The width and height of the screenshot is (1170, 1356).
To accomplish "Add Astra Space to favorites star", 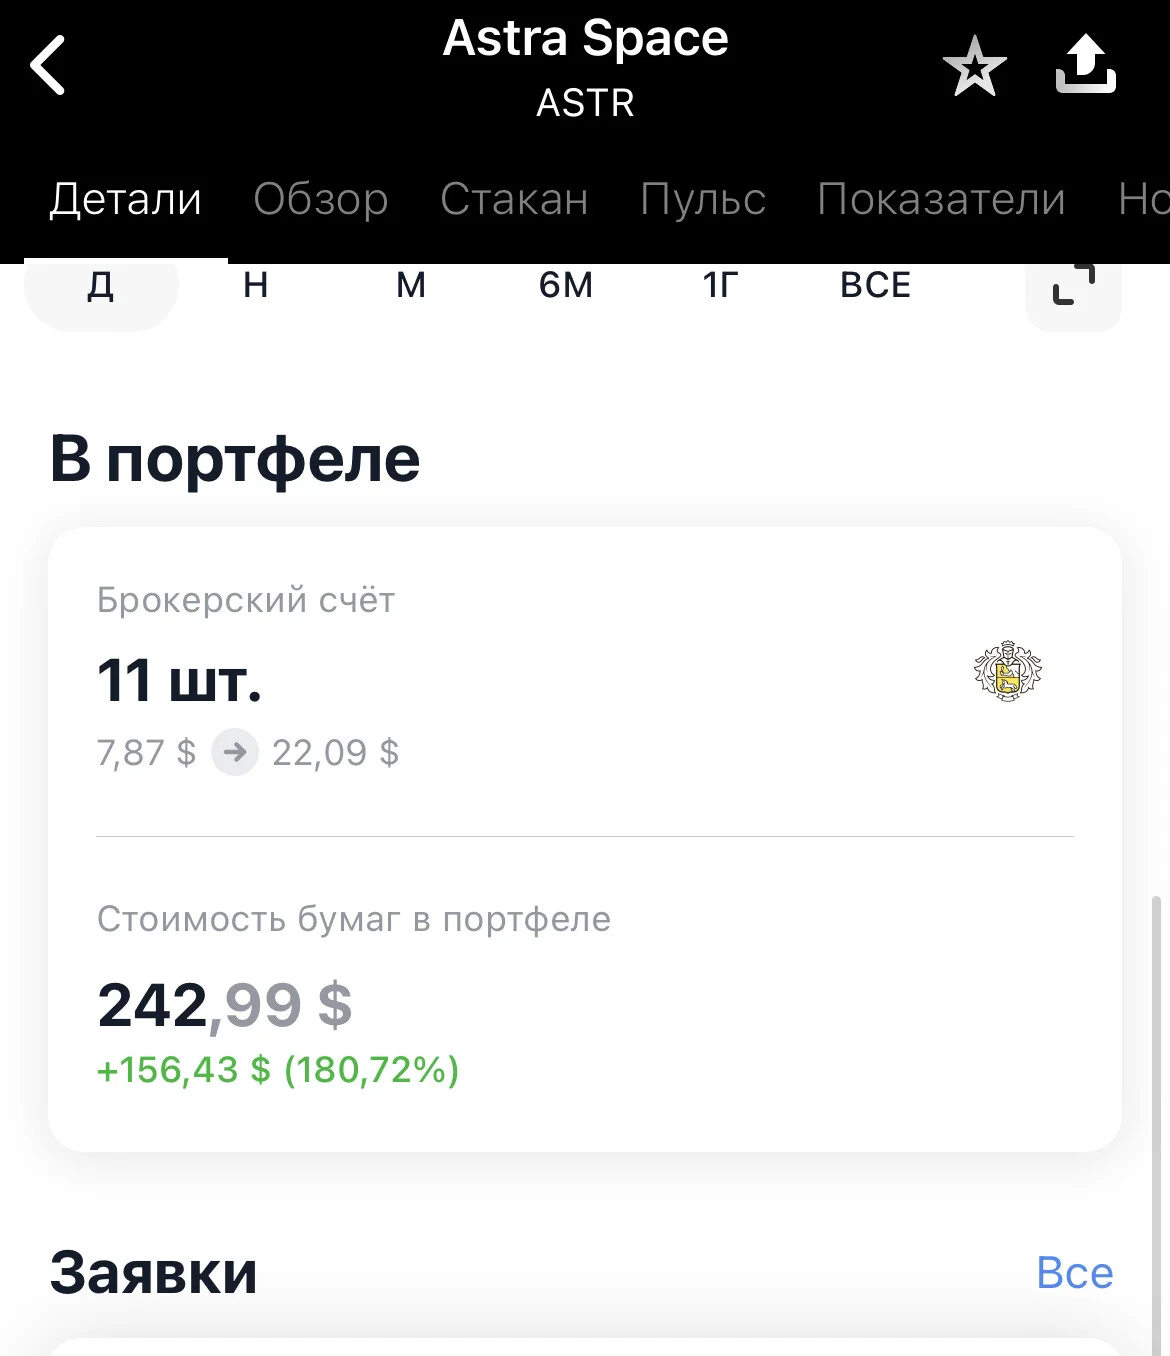I will (x=974, y=67).
